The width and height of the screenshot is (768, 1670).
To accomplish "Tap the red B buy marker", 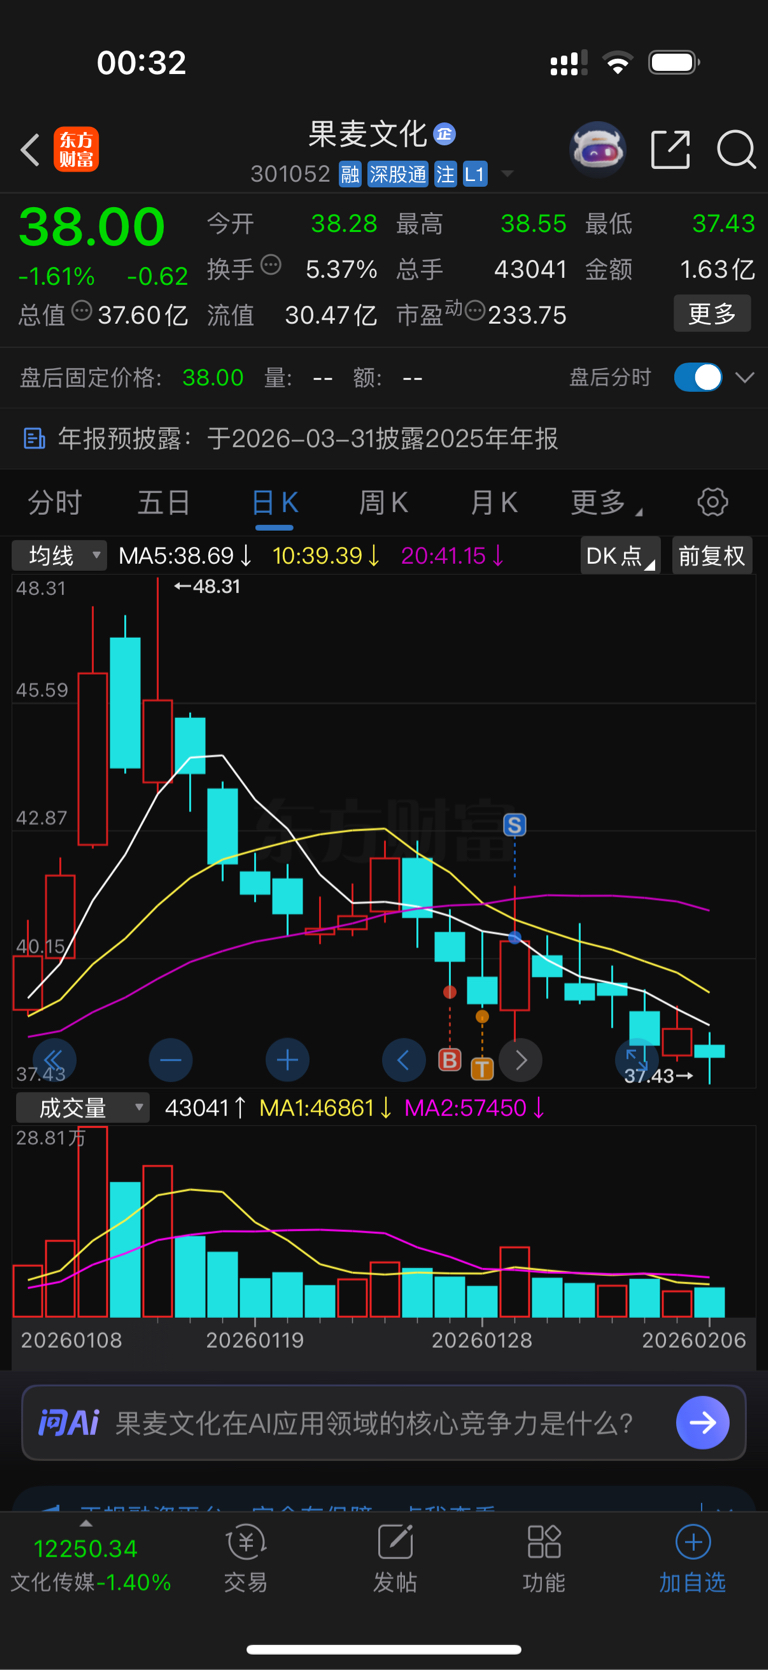I will click(450, 1060).
